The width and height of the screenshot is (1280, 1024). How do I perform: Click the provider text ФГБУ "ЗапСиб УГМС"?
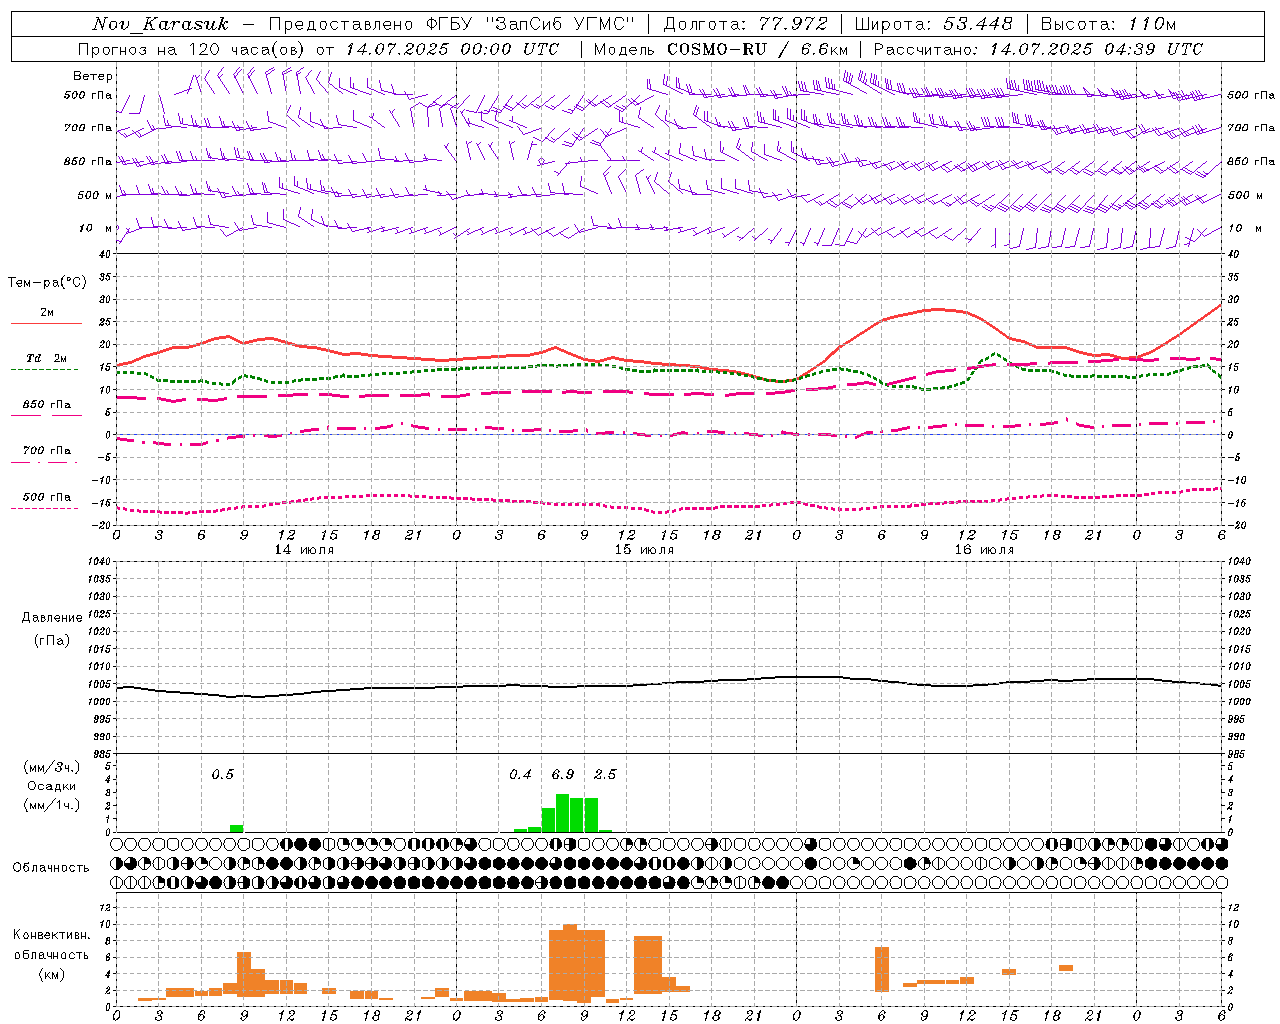tap(531, 24)
